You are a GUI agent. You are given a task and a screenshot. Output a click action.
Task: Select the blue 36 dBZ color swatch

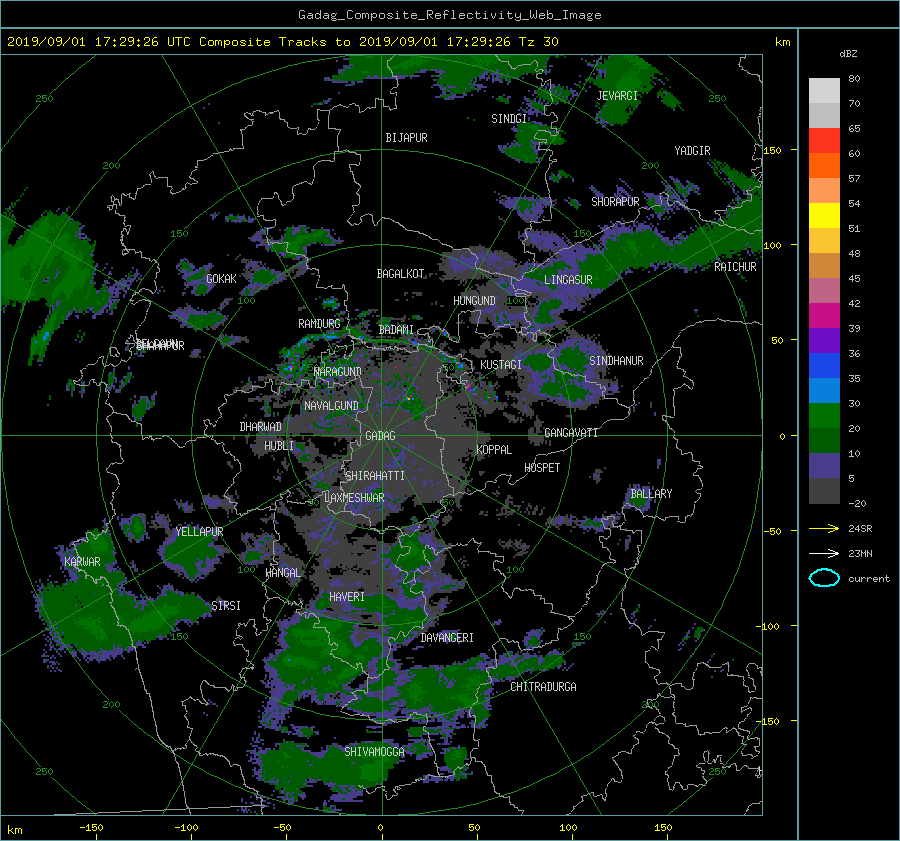[824, 365]
